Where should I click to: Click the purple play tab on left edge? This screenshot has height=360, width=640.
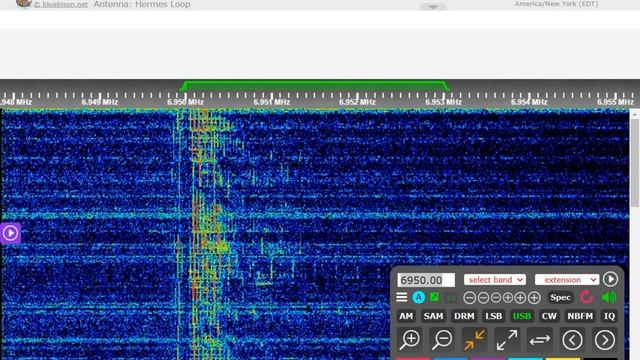coord(10,233)
